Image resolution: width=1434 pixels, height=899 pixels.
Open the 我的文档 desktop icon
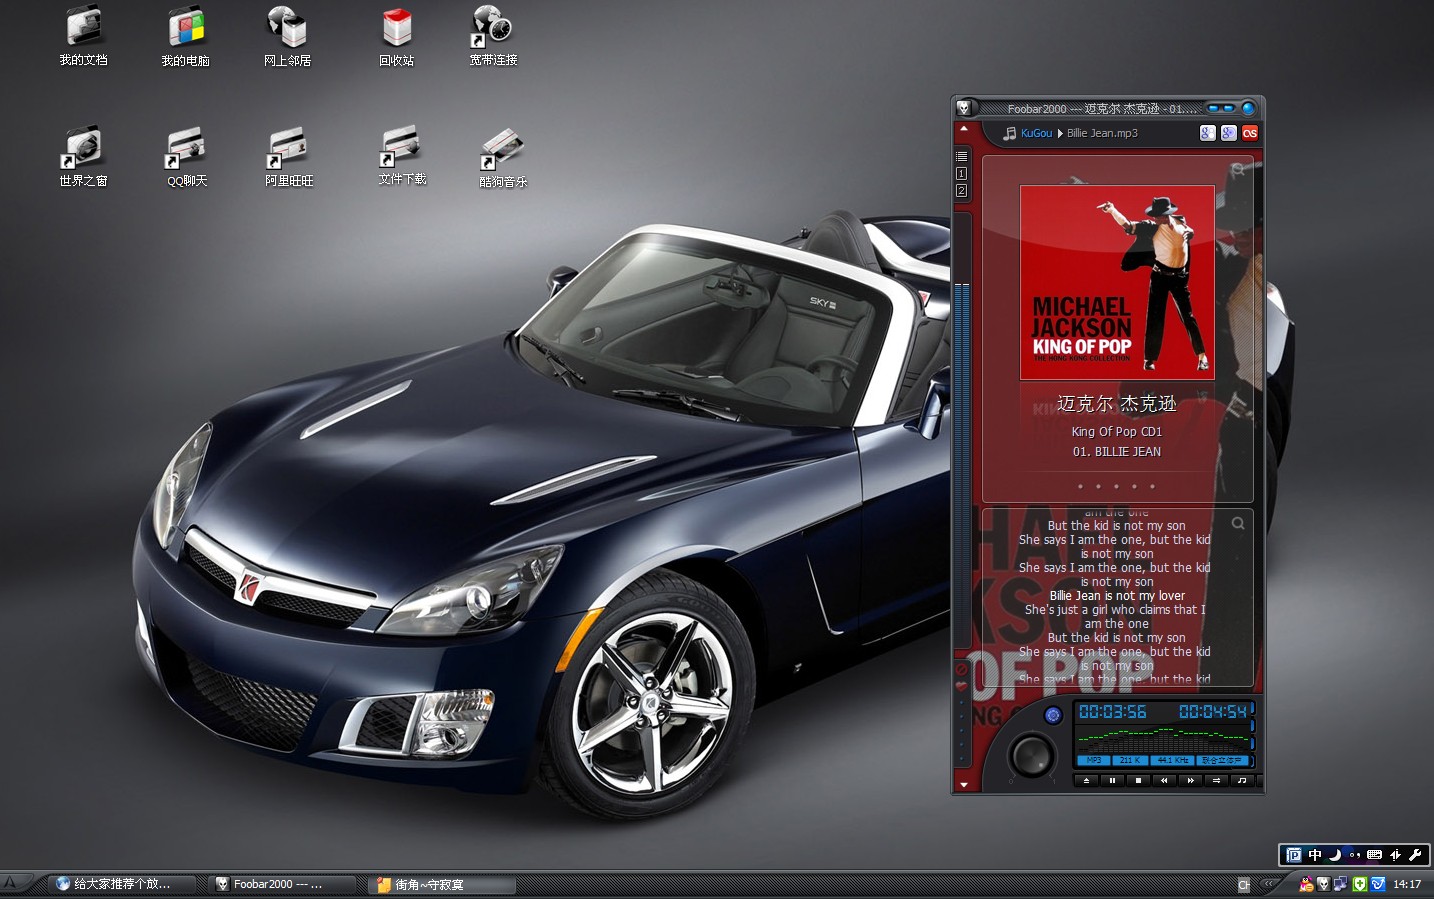coord(83,35)
